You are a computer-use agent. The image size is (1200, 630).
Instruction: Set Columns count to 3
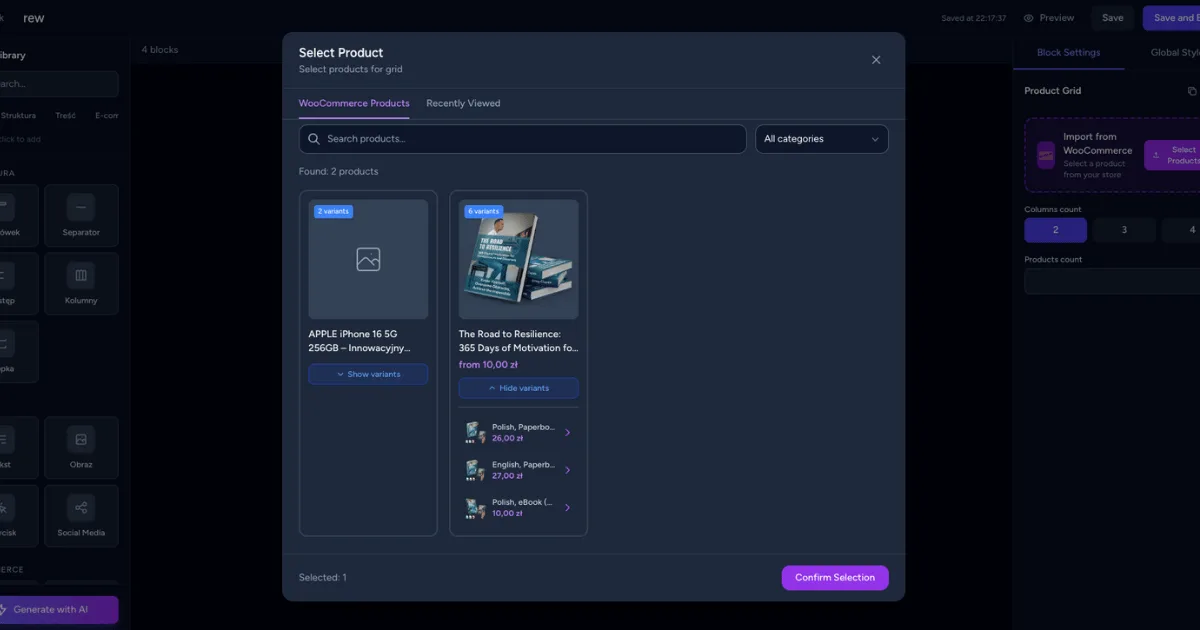[1124, 230]
